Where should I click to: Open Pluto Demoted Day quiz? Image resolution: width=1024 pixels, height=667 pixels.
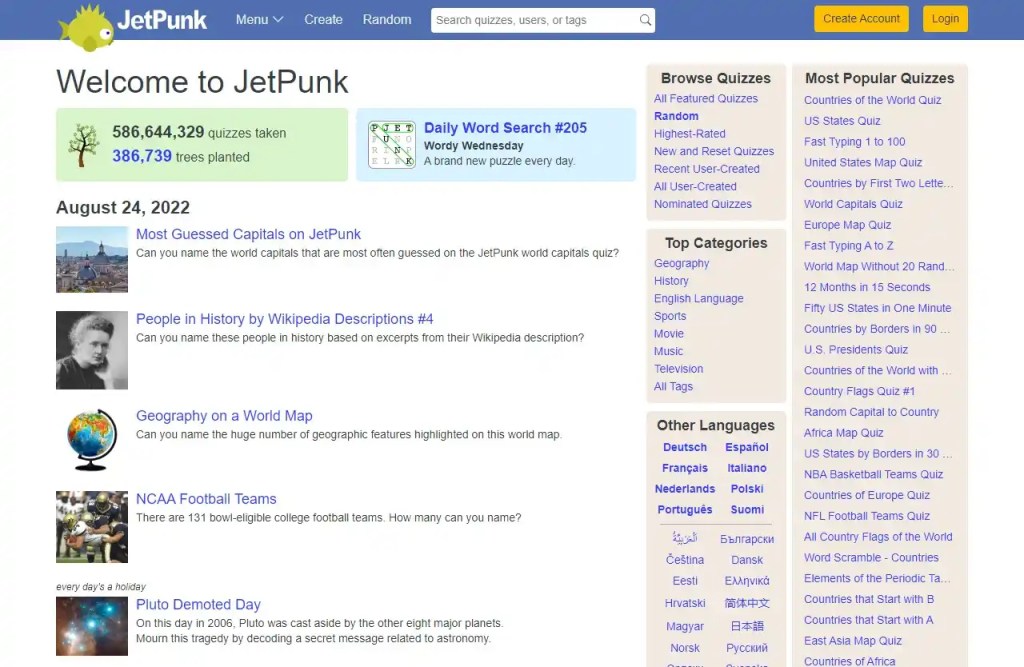198,604
